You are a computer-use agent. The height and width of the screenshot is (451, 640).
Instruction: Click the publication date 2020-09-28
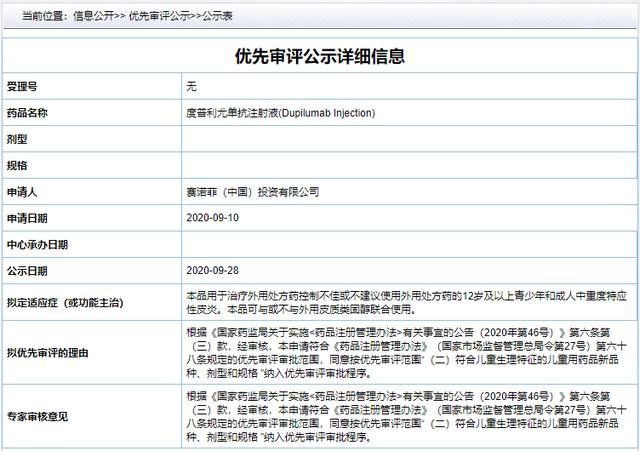(x=211, y=271)
